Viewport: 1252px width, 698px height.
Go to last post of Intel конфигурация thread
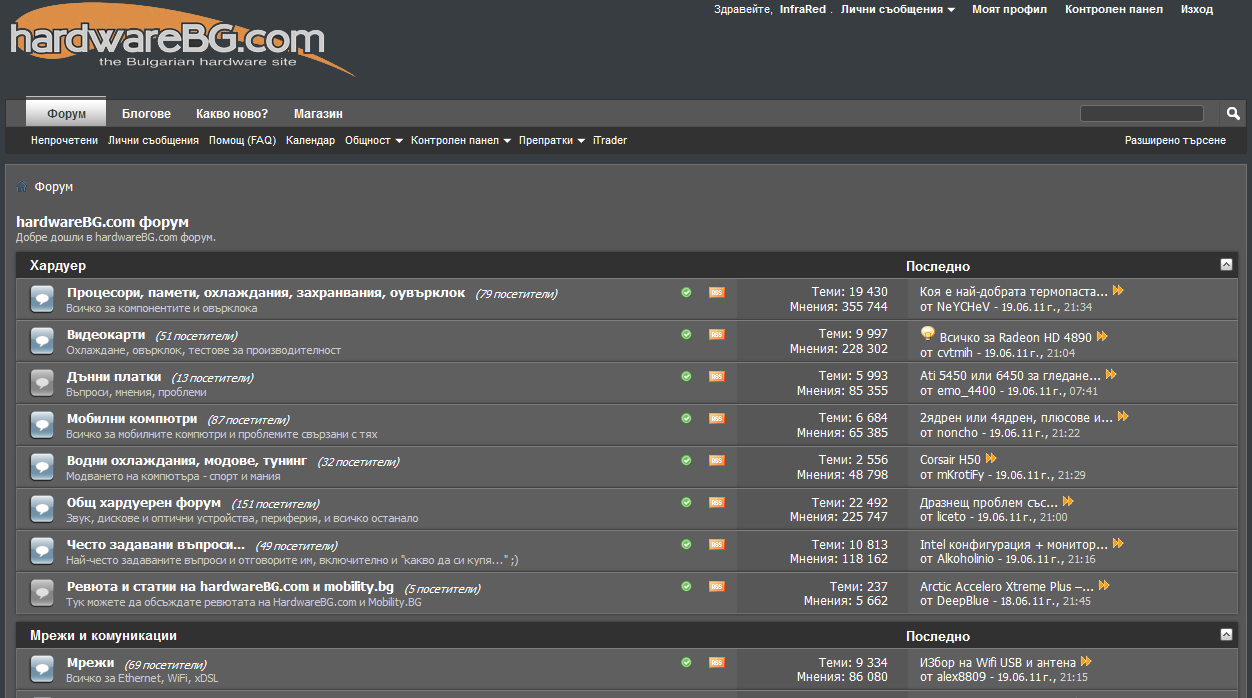[x=1118, y=544]
